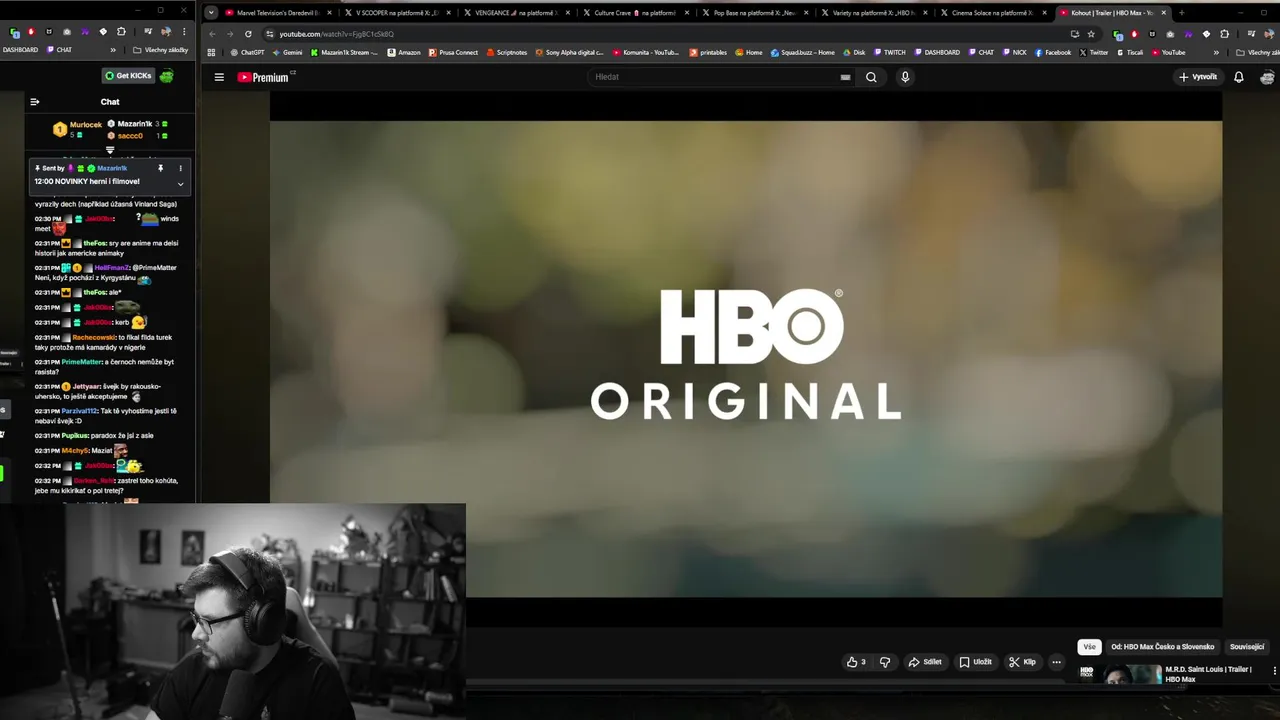Start voice search with the microphone icon
The width and height of the screenshot is (1280, 720).
pyautogui.click(x=905, y=77)
